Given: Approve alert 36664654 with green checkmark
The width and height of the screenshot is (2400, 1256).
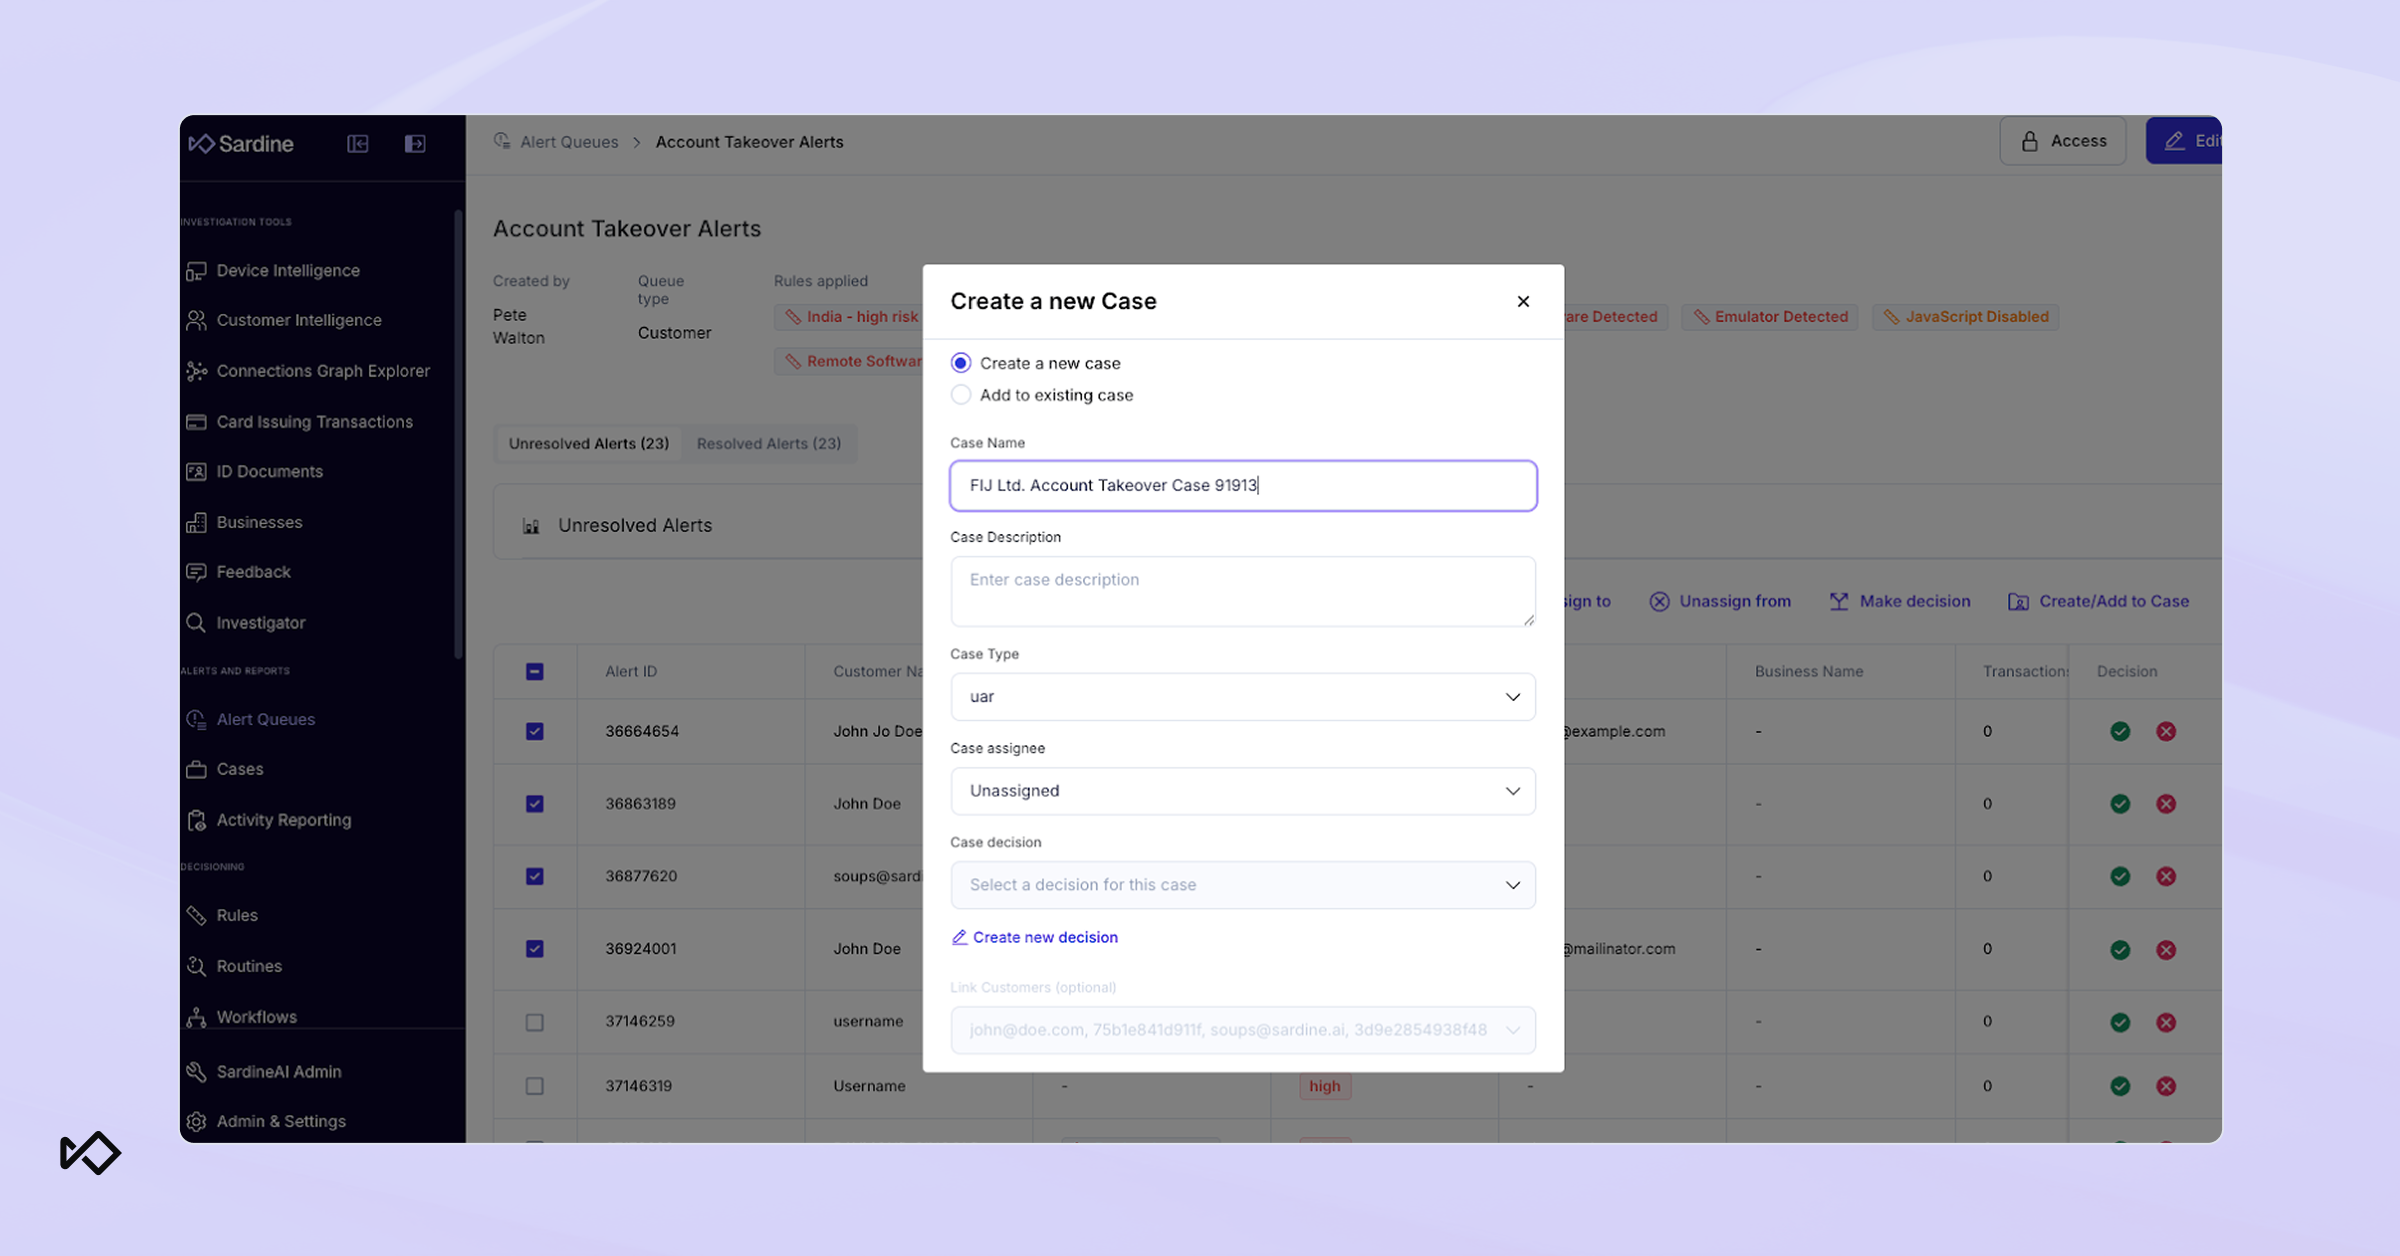Looking at the screenshot, I should pyautogui.click(x=2119, y=731).
